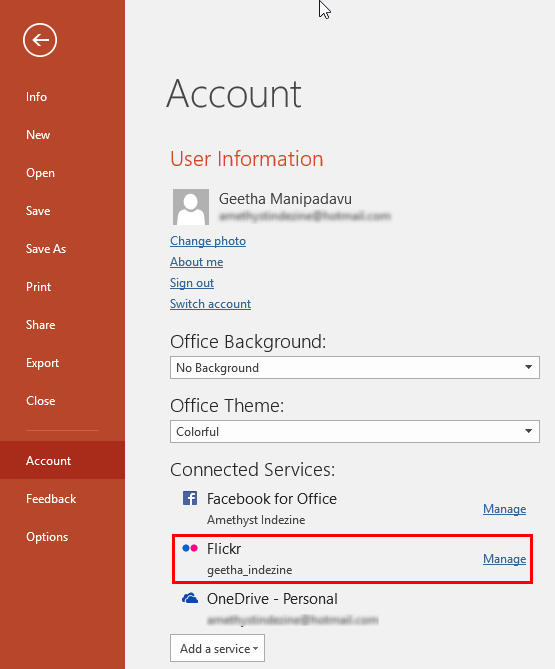Image resolution: width=555 pixels, height=669 pixels.
Task: Select New in the backstage menu
Action: click(x=38, y=135)
